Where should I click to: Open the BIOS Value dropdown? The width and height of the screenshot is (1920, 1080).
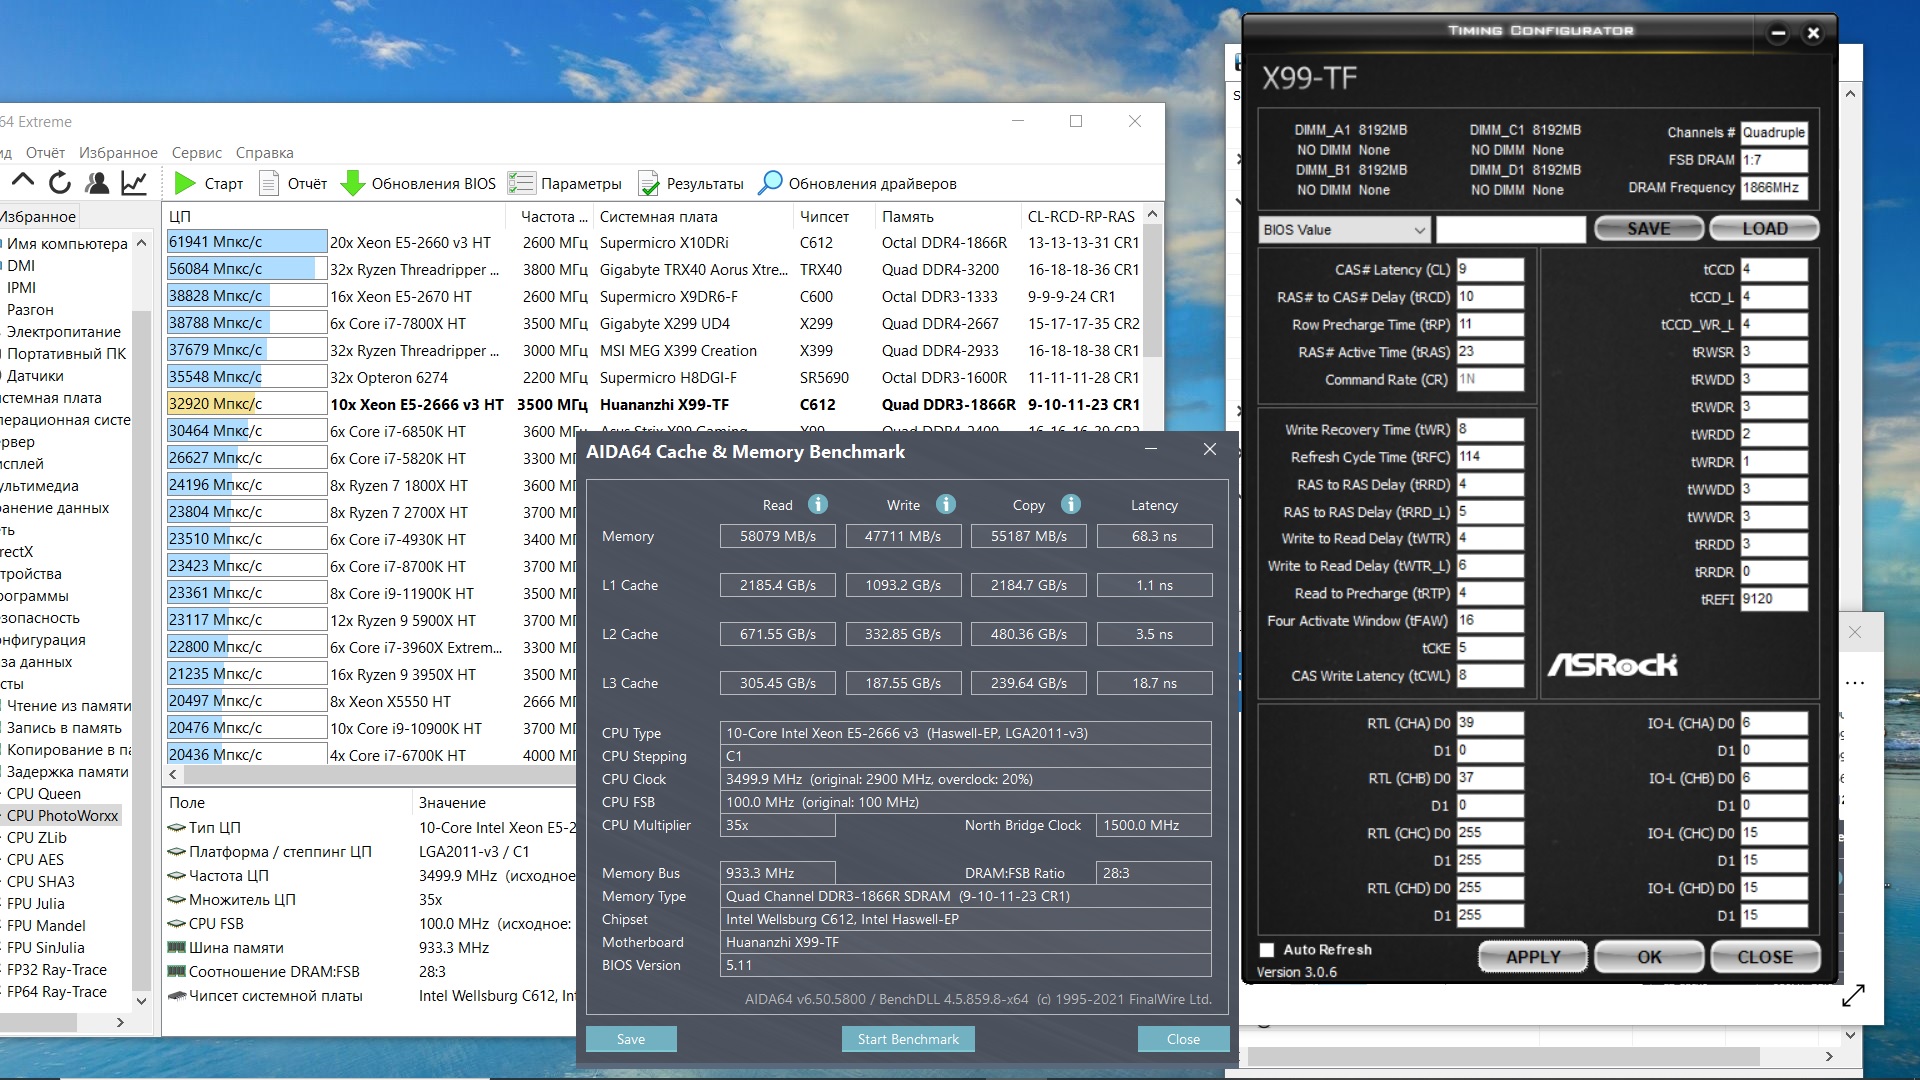1344,230
